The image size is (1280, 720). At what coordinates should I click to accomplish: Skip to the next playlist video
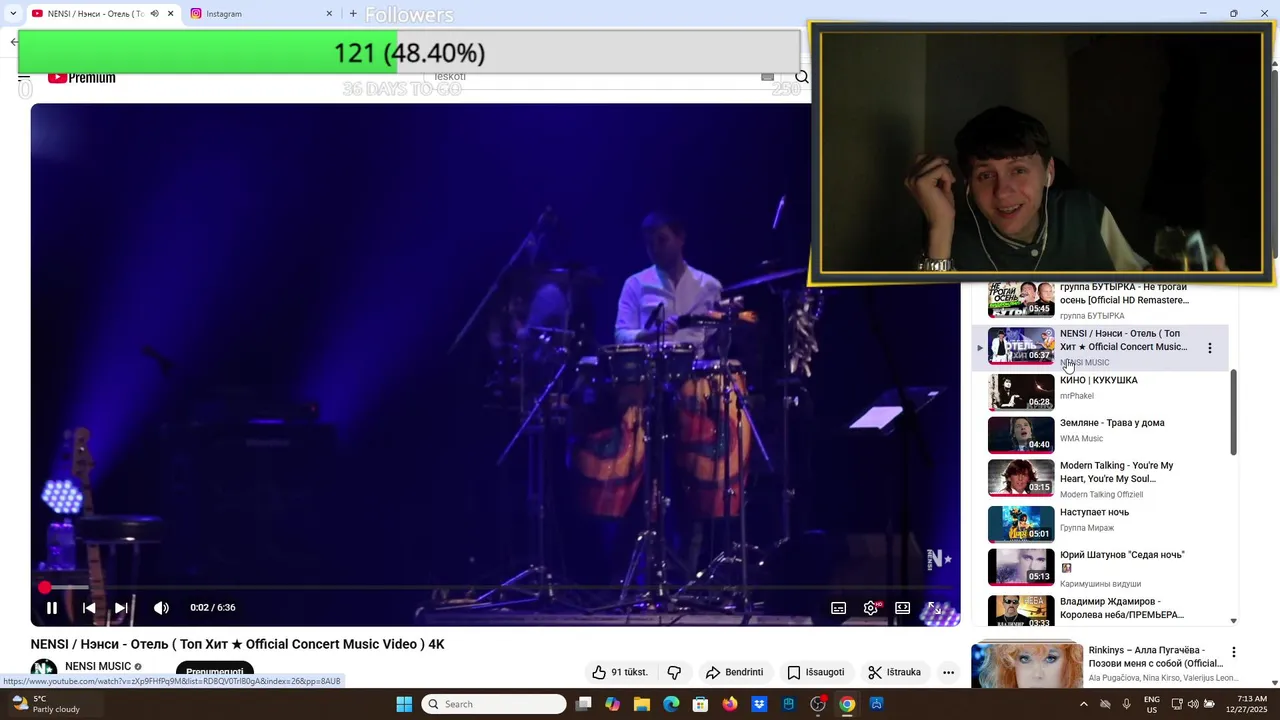[x=121, y=607]
